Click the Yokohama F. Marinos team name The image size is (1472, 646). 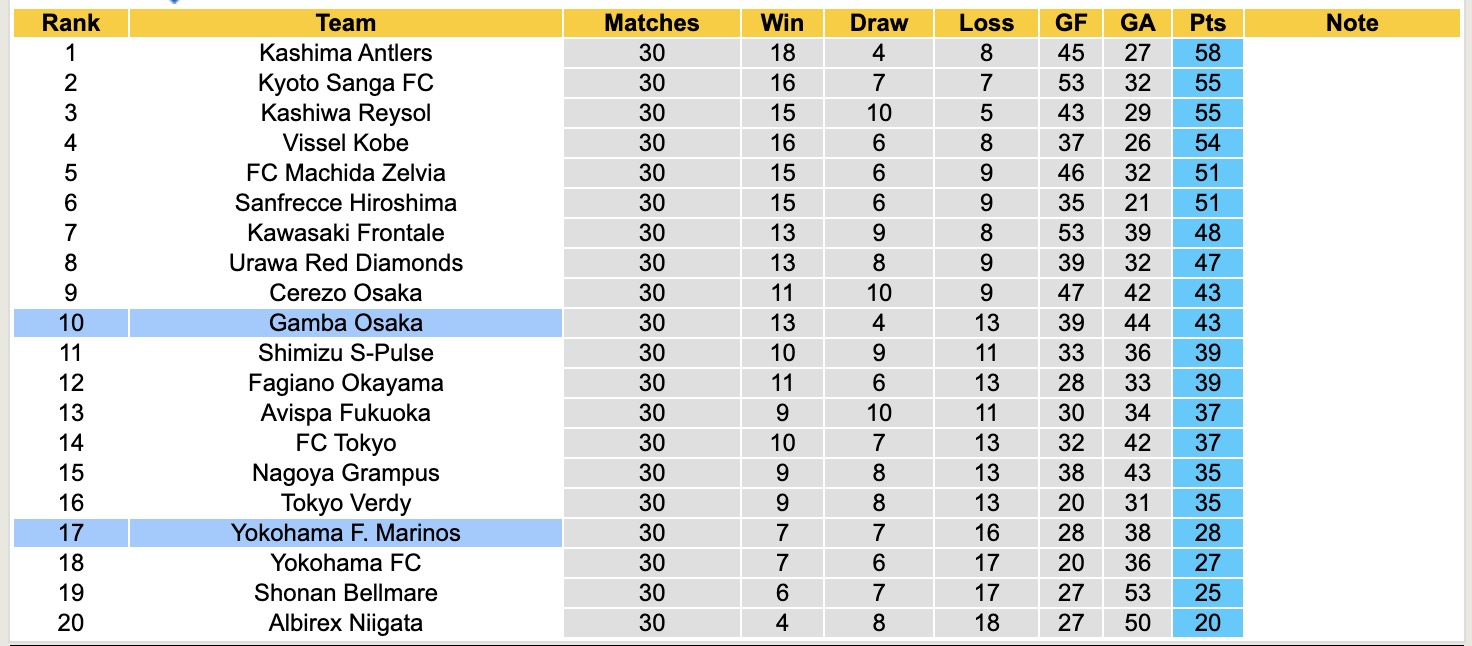tap(345, 533)
